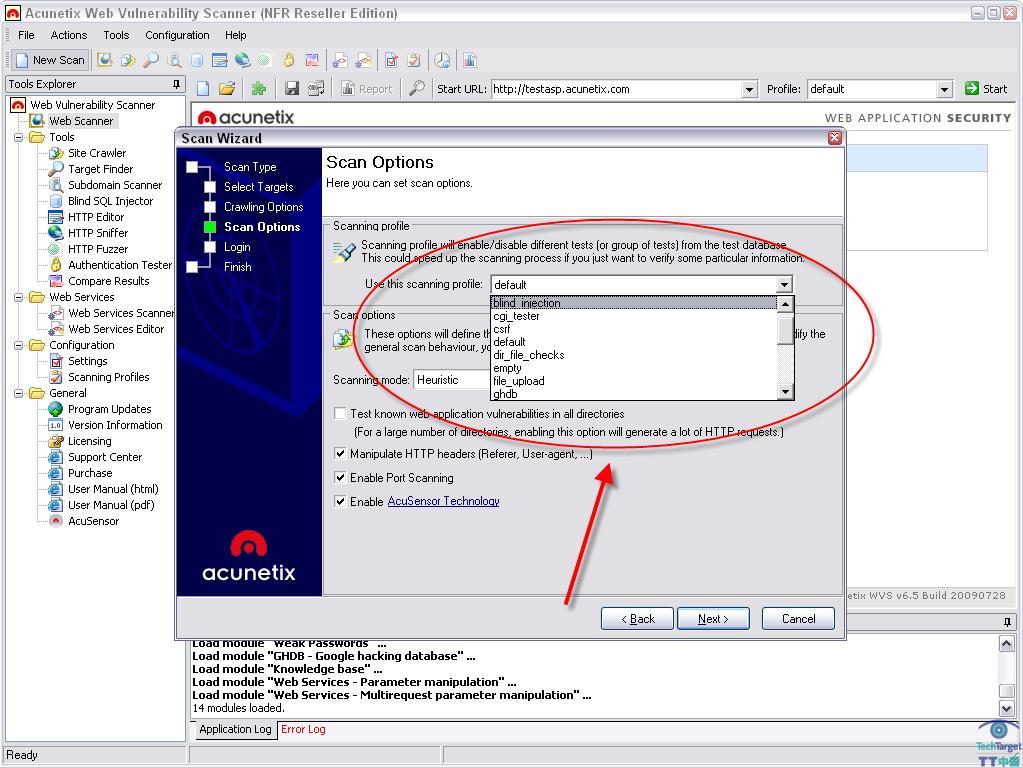Image resolution: width=1023 pixels, height=768 pixels.
Task: Click the blank page icon beside the open-folder icon
Action: (x=204, y=89)
